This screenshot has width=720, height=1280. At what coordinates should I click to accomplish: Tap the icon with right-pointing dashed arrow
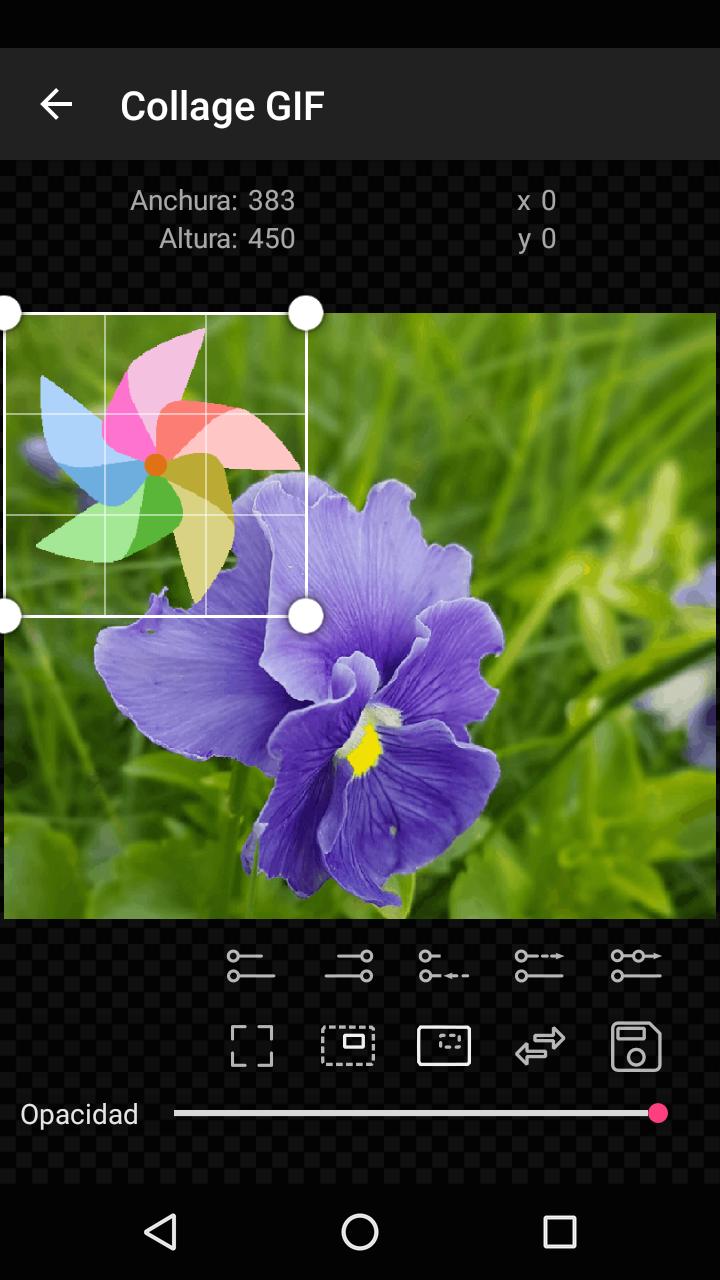(540, 966)
